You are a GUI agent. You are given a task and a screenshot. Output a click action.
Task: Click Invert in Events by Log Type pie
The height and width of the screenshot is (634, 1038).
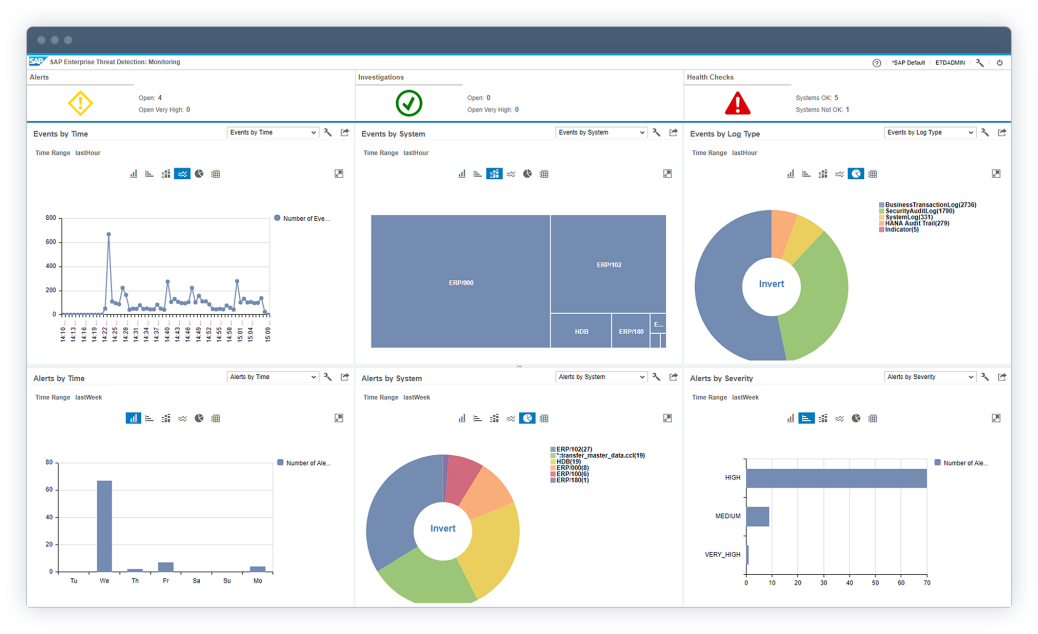(x=771, y=284)
